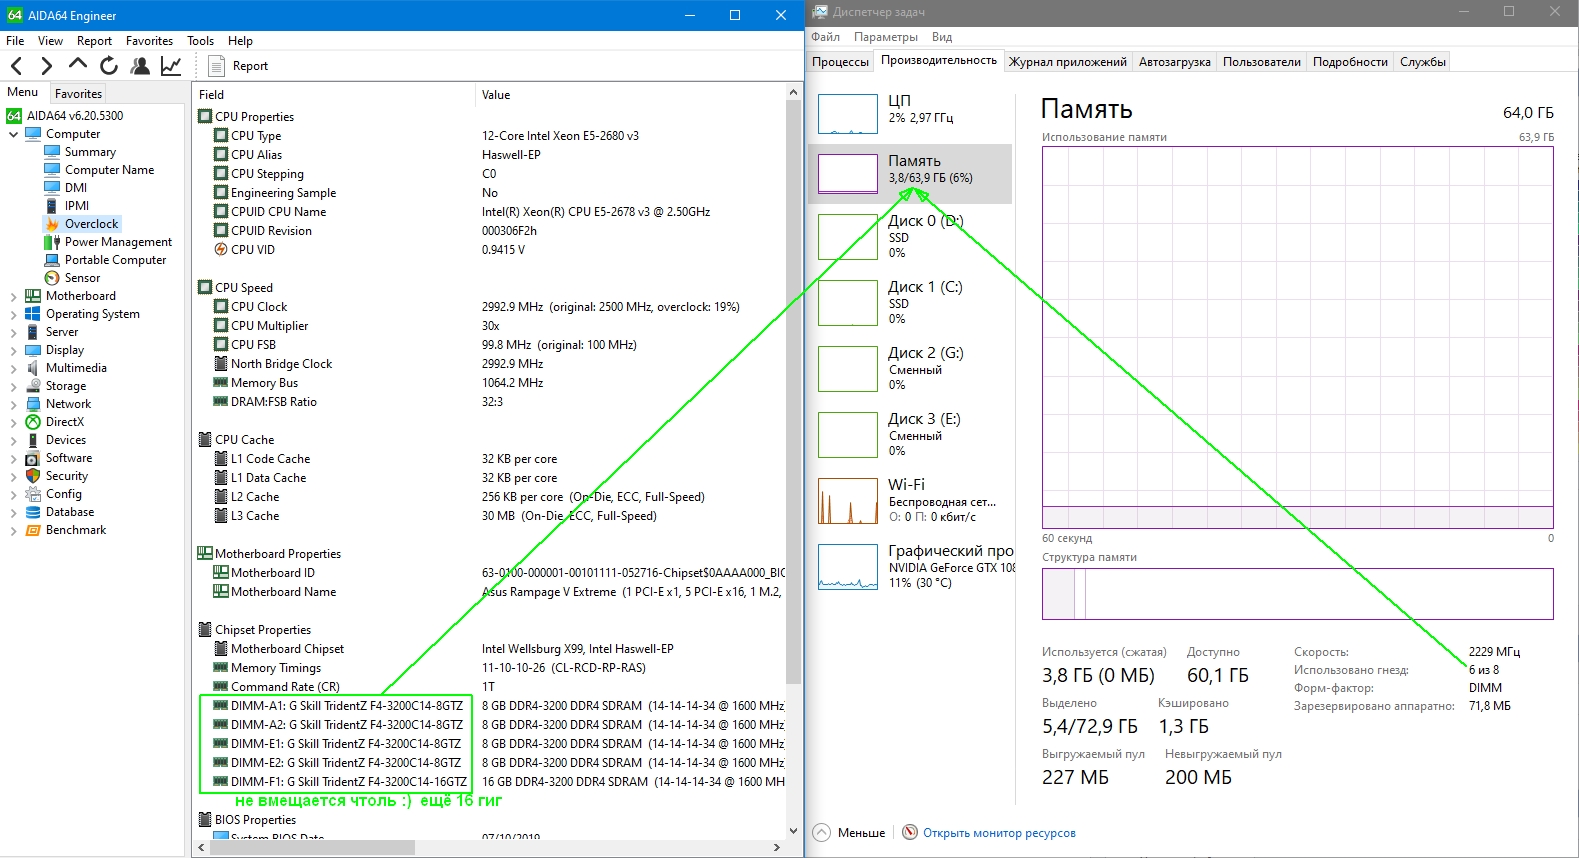The height and width of the screenshot is (858, 1579).
Task: Click the AIDA64 v6.20.5300 root icon
Action: pos(14,116)
